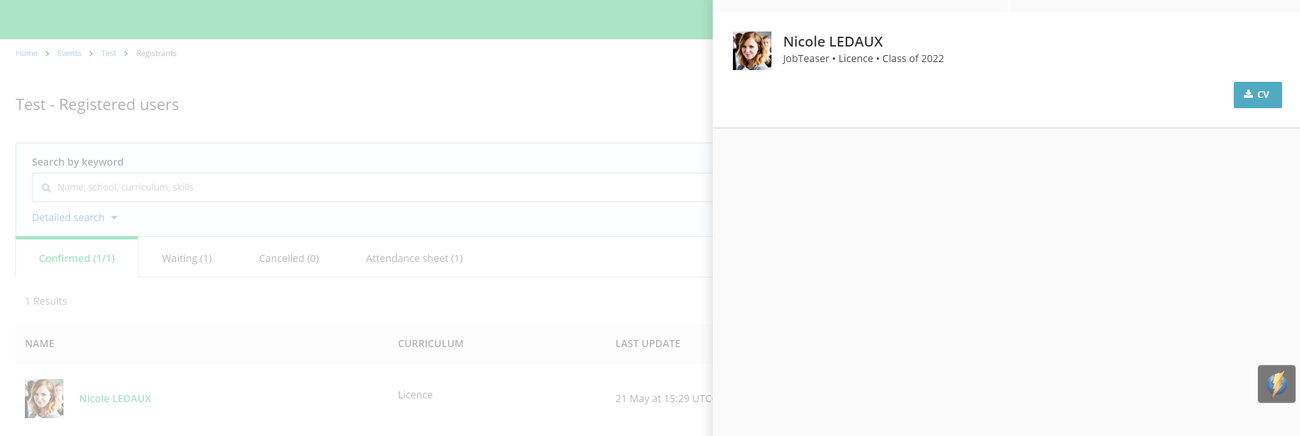
Task: Click the 21 May at 15:29 UTC cell
Action: (x=663, y=399)
